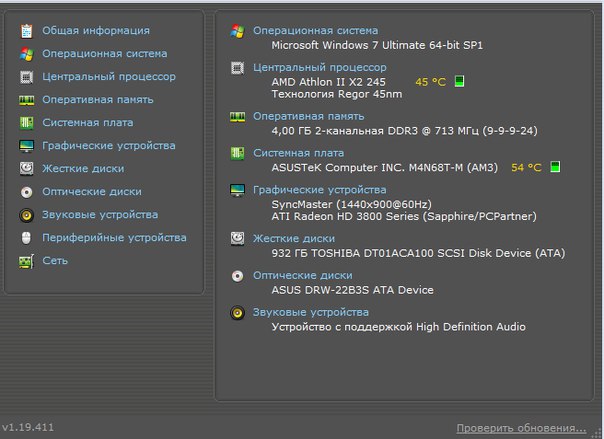Click the 45 °C CPU temperature value
604x439 pixels.
[431, 82]
